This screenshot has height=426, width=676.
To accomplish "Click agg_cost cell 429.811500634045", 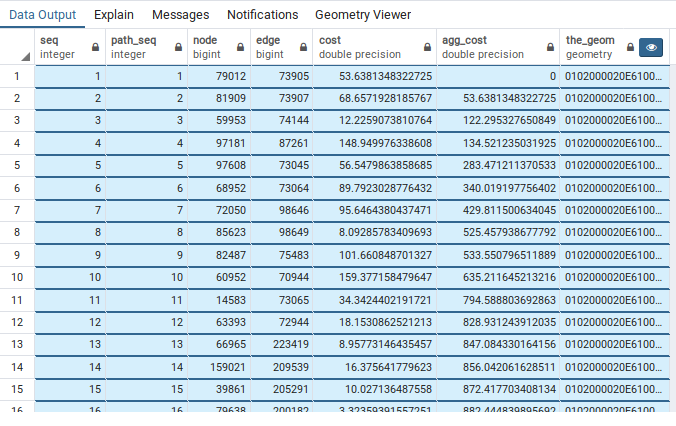I will pos(498,210).
